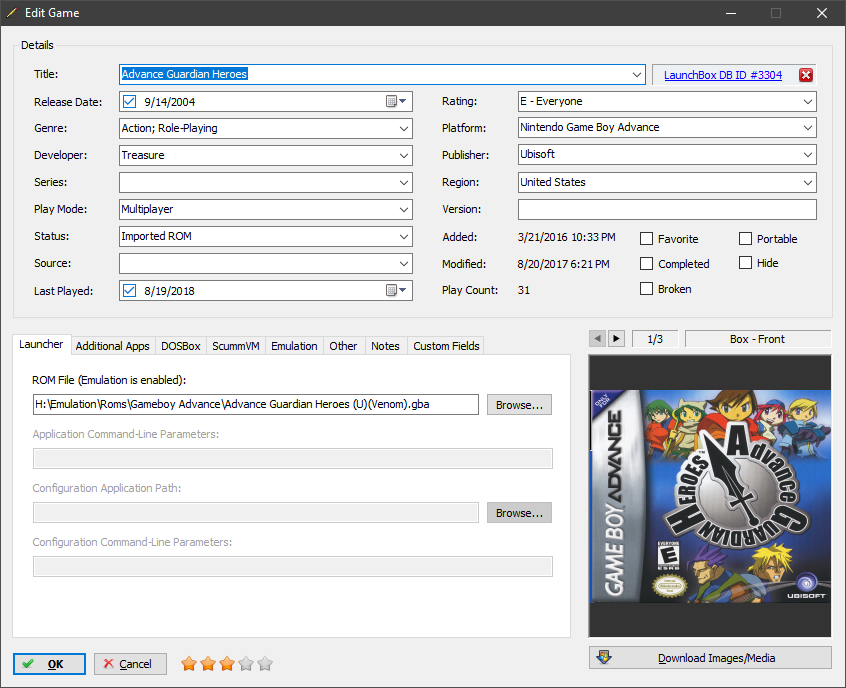This screenshot has width=846, height=688.
Task: Open the Emulation tab
Action: tap(294, 346)
